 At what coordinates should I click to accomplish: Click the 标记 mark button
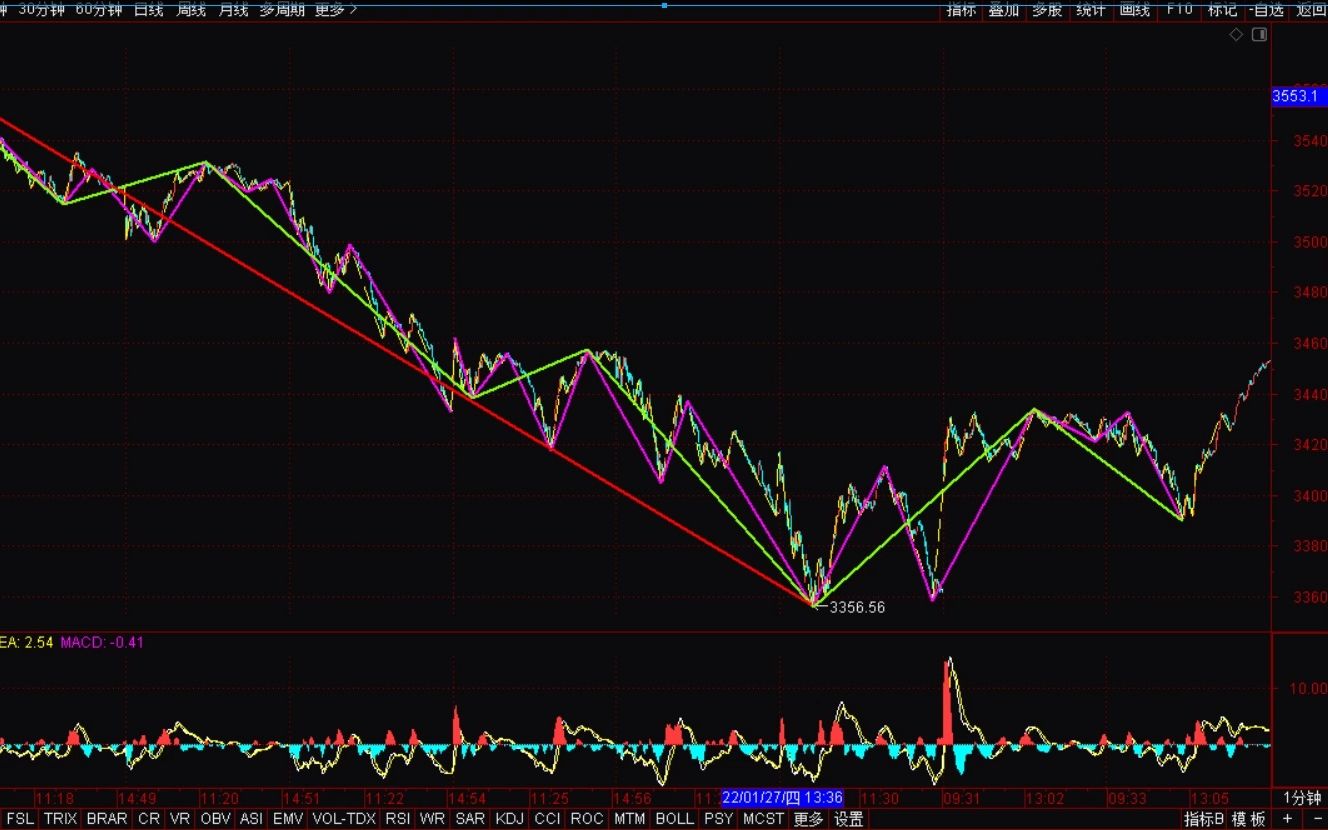tap(1222, 9)
